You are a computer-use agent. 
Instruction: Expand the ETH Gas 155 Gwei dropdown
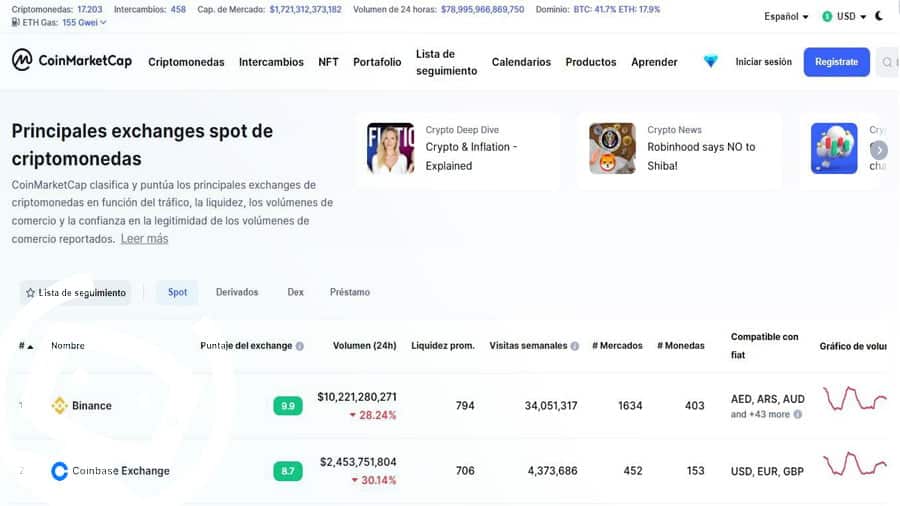[x=84, y=22]
